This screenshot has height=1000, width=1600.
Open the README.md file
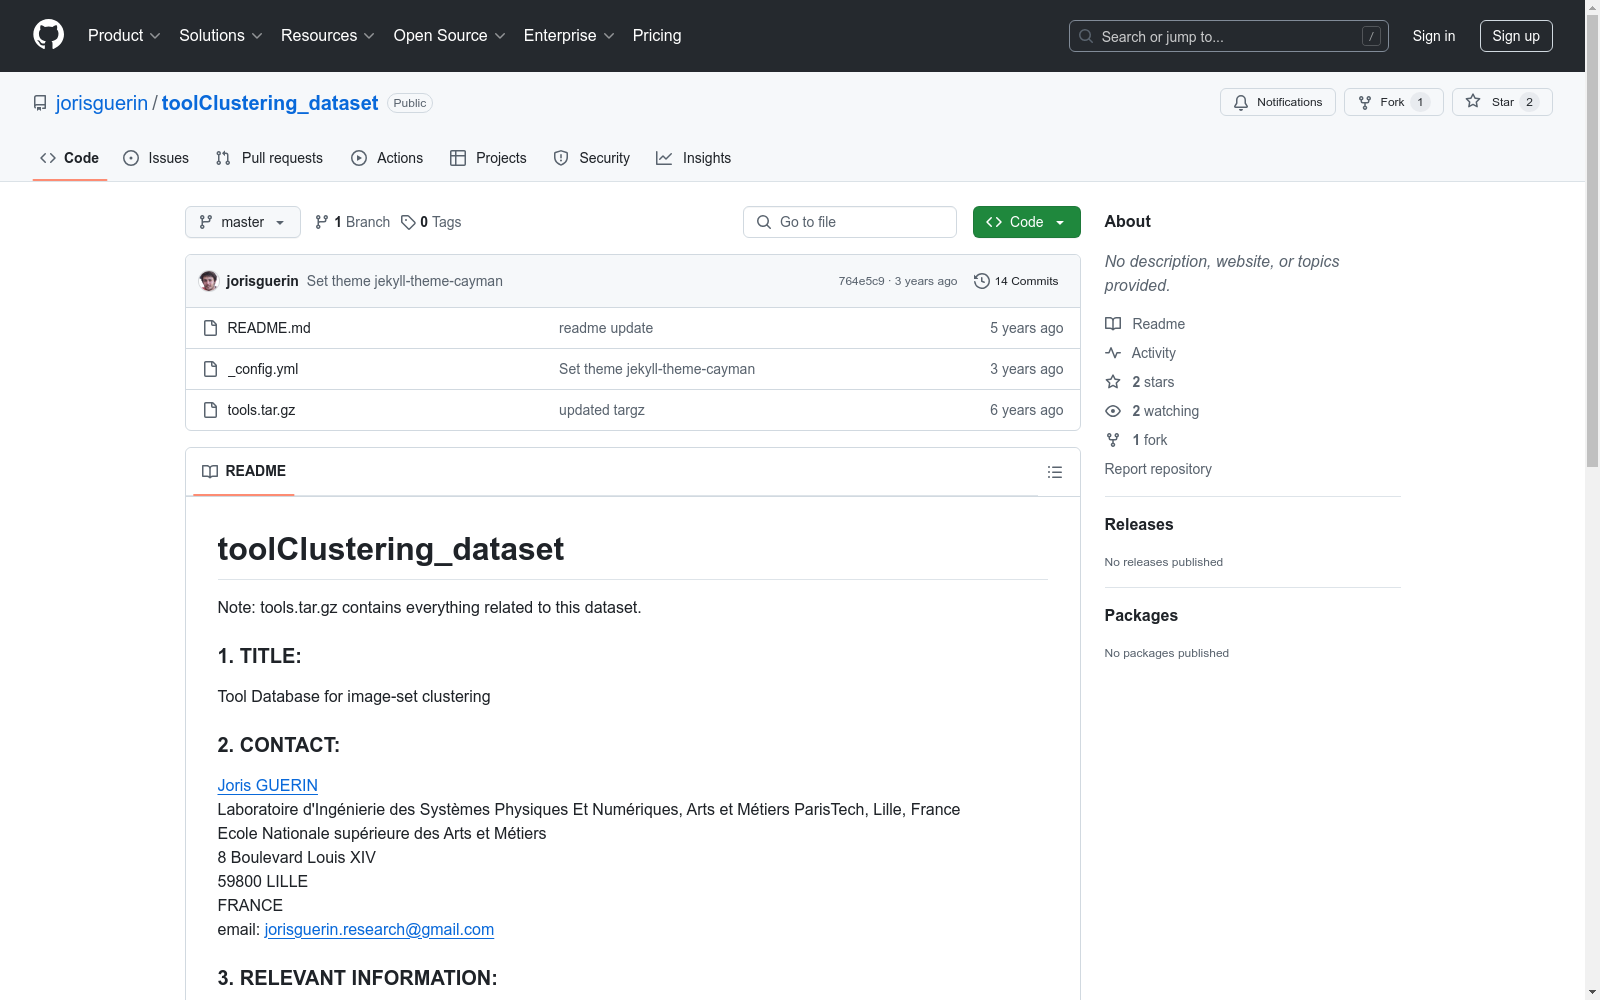click(x=269, y=328)
